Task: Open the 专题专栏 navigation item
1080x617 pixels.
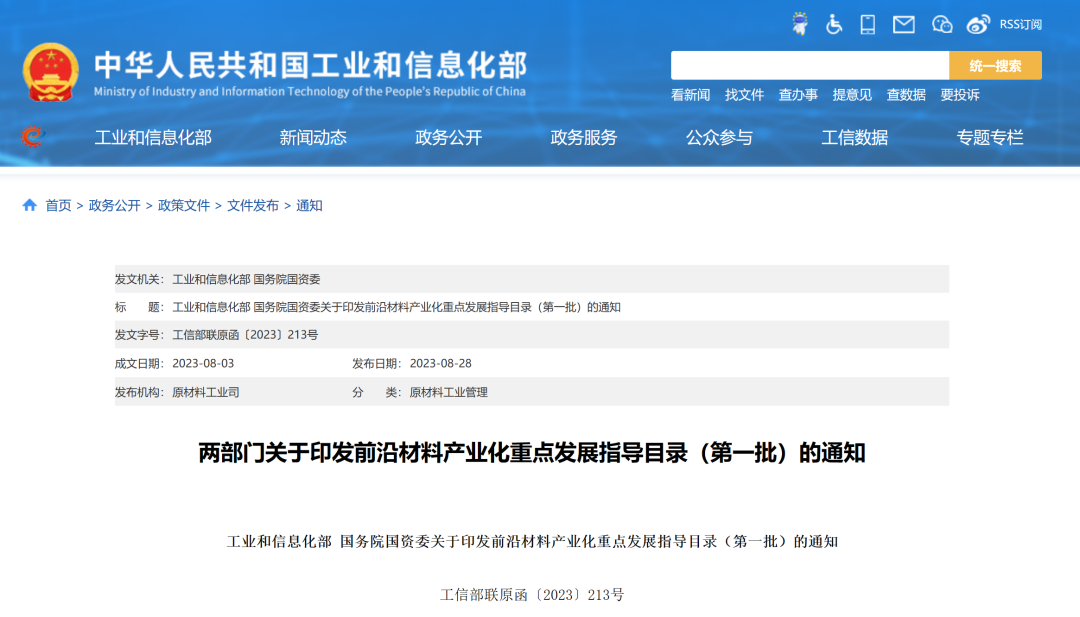Action: (988, 138)
